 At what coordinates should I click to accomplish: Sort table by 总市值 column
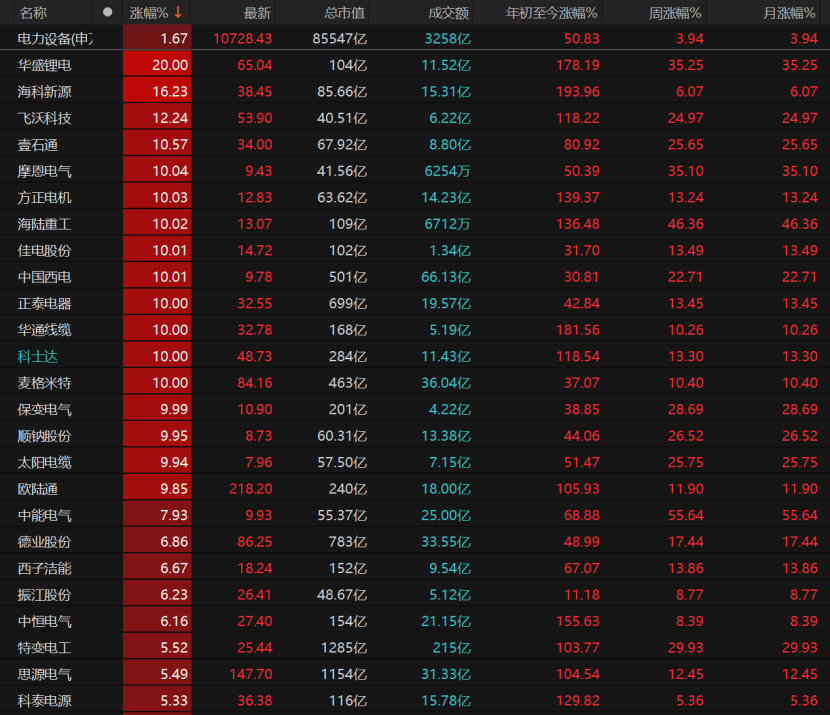pyautogui.click(x=345, y=12)
